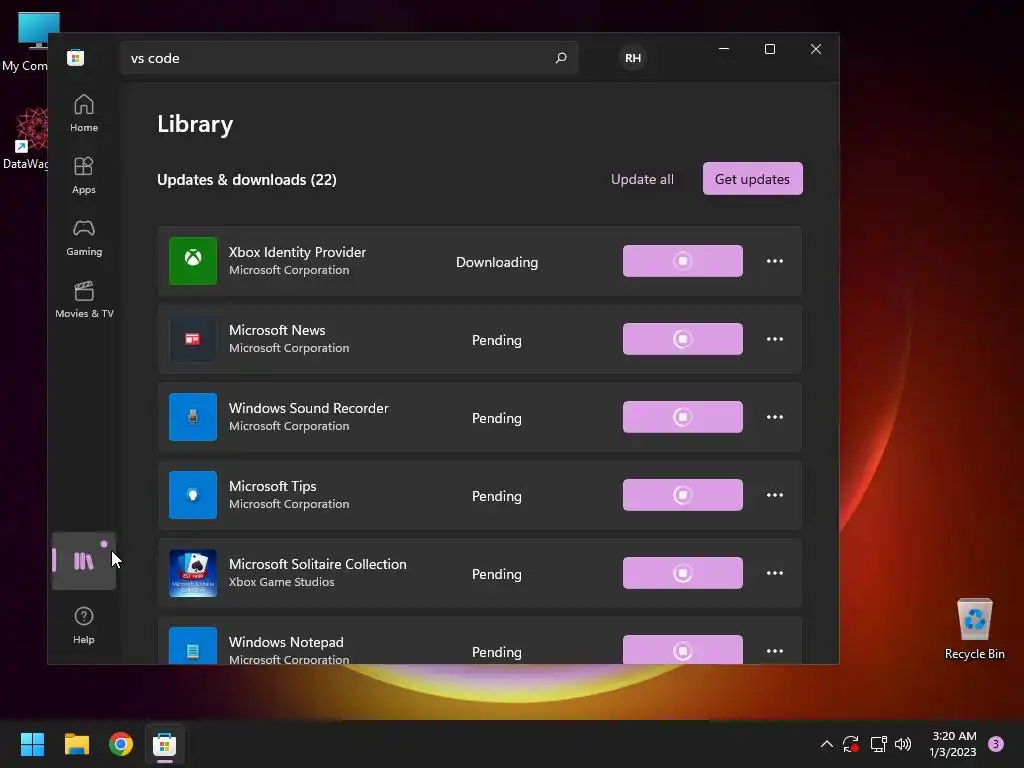Click the vs code search field
1024x768 pixels.
pyautogui.click(x=349, y=58)
